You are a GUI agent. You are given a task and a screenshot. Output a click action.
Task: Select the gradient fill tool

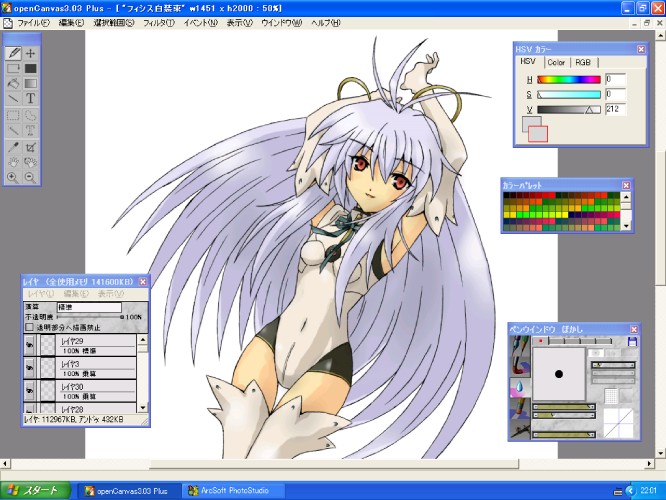click(30, 83)
